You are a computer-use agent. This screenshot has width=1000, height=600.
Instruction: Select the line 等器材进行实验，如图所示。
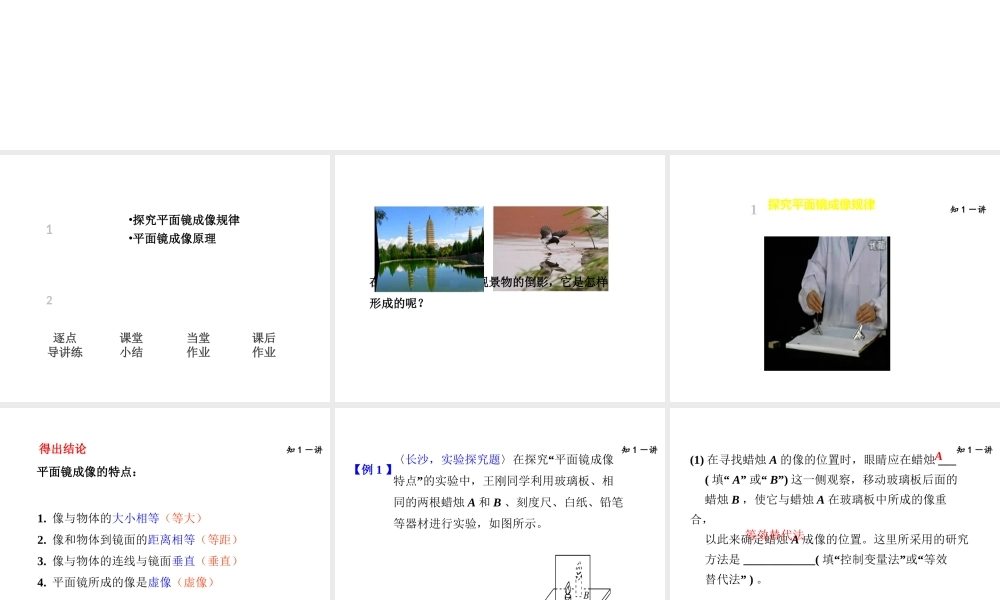tap(470, 523)
